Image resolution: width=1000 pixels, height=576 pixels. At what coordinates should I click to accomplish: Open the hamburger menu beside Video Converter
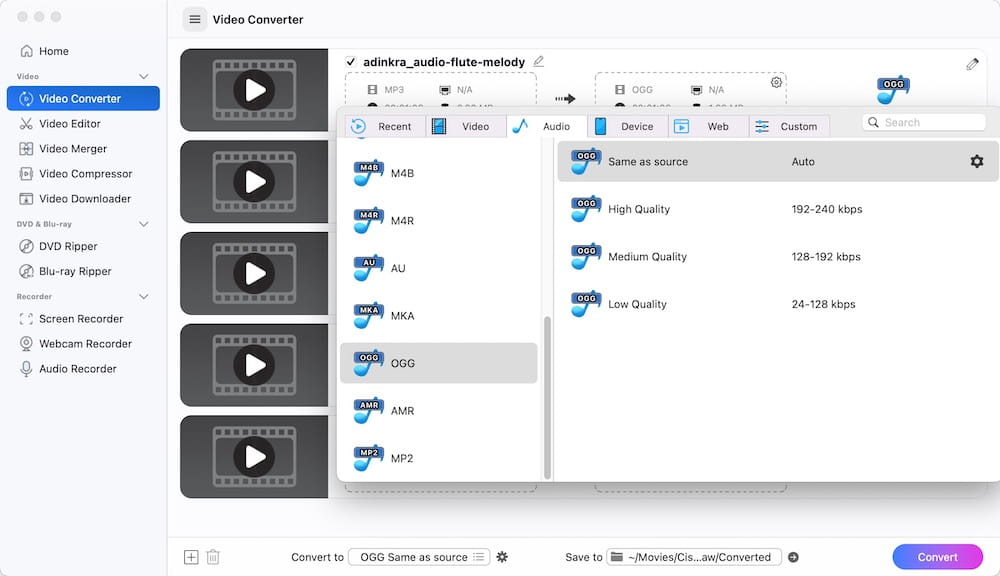coord(195,20)
